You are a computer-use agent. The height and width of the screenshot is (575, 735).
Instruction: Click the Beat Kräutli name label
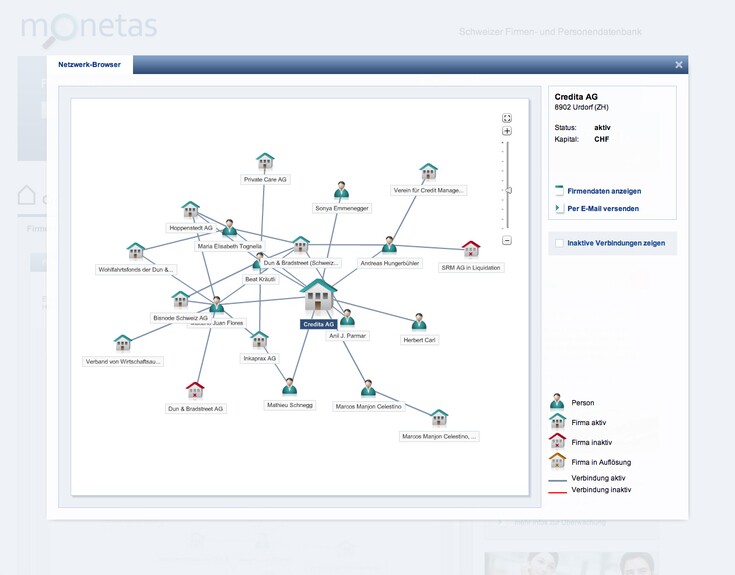point(261,279)
